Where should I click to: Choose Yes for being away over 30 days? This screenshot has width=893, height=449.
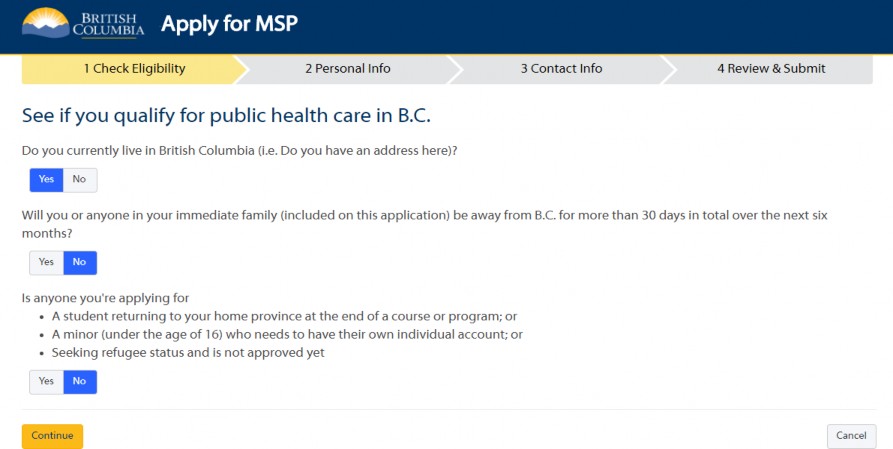[46, 263]
